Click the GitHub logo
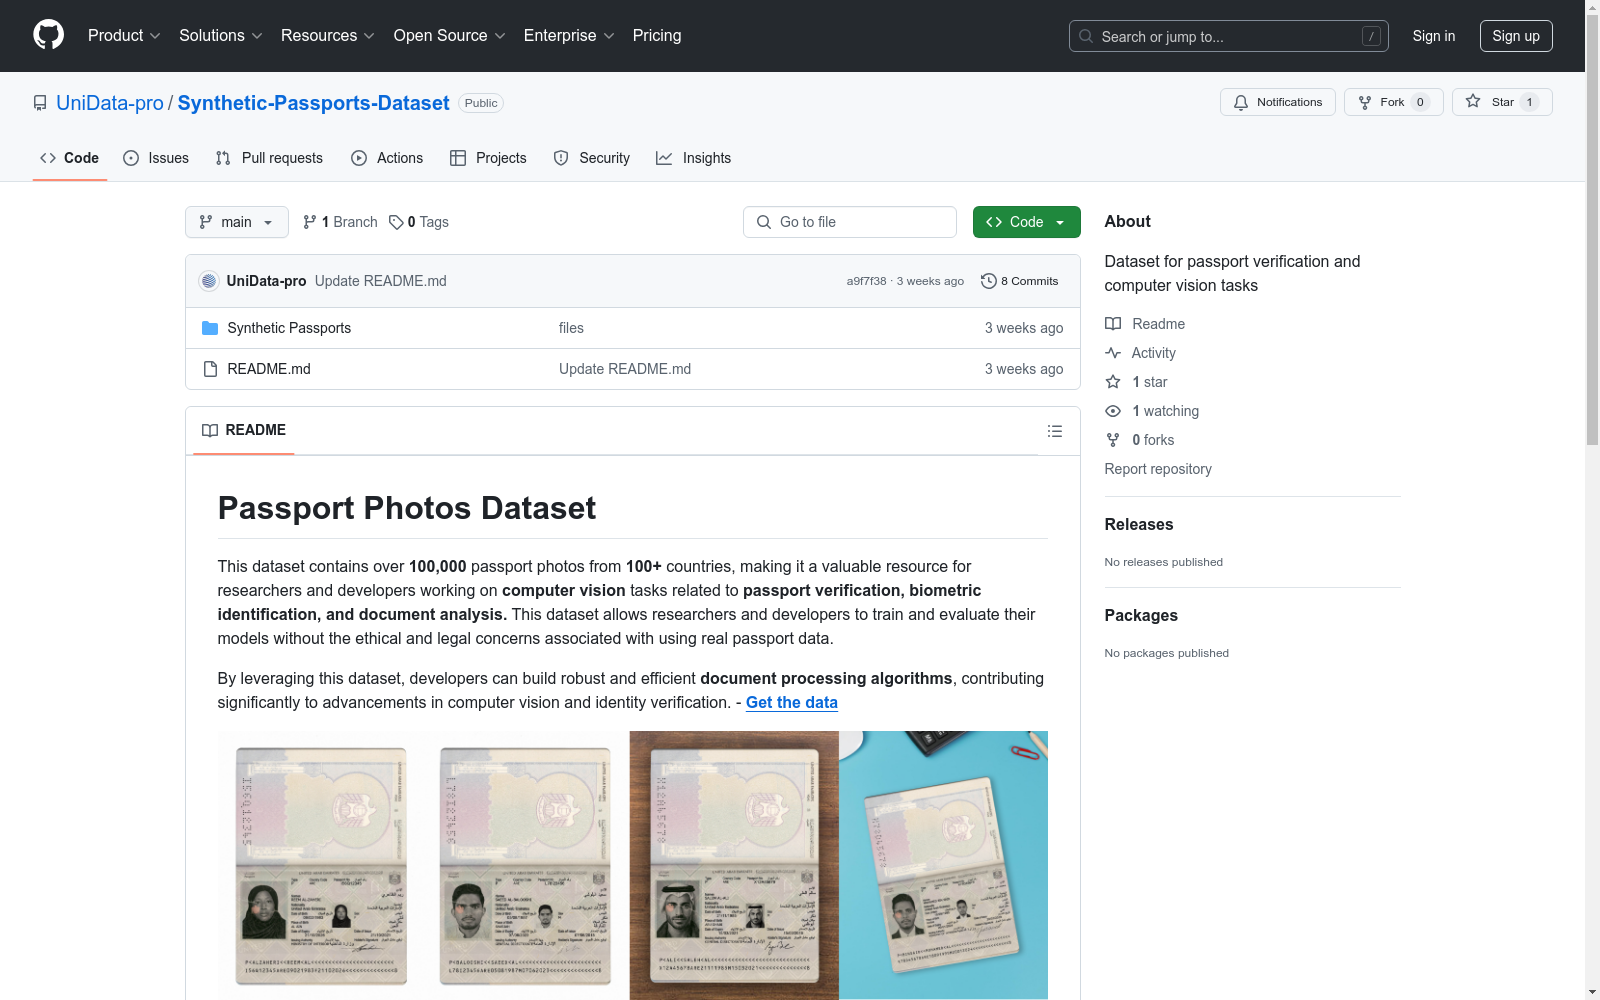The width and height of the screenshot is (1600, 1000). click(48, 35)
